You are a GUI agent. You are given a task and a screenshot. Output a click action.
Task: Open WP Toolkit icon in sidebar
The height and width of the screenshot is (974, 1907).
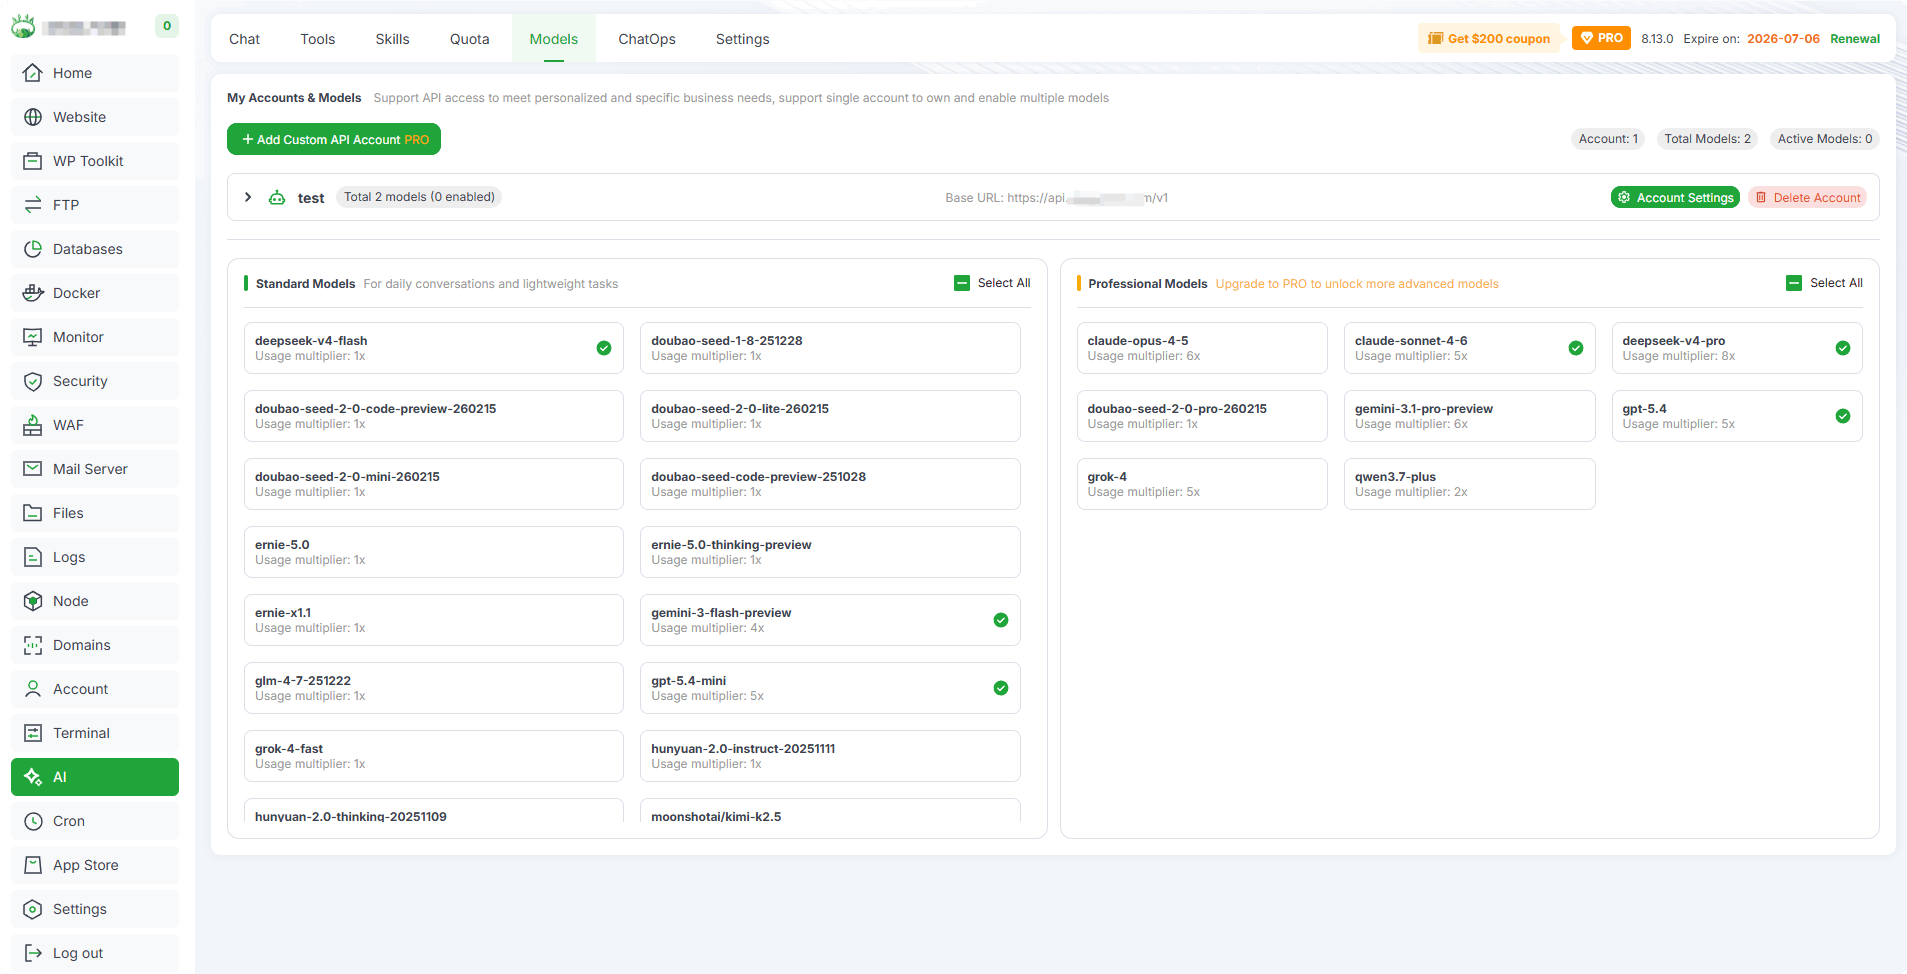(33, 161)
